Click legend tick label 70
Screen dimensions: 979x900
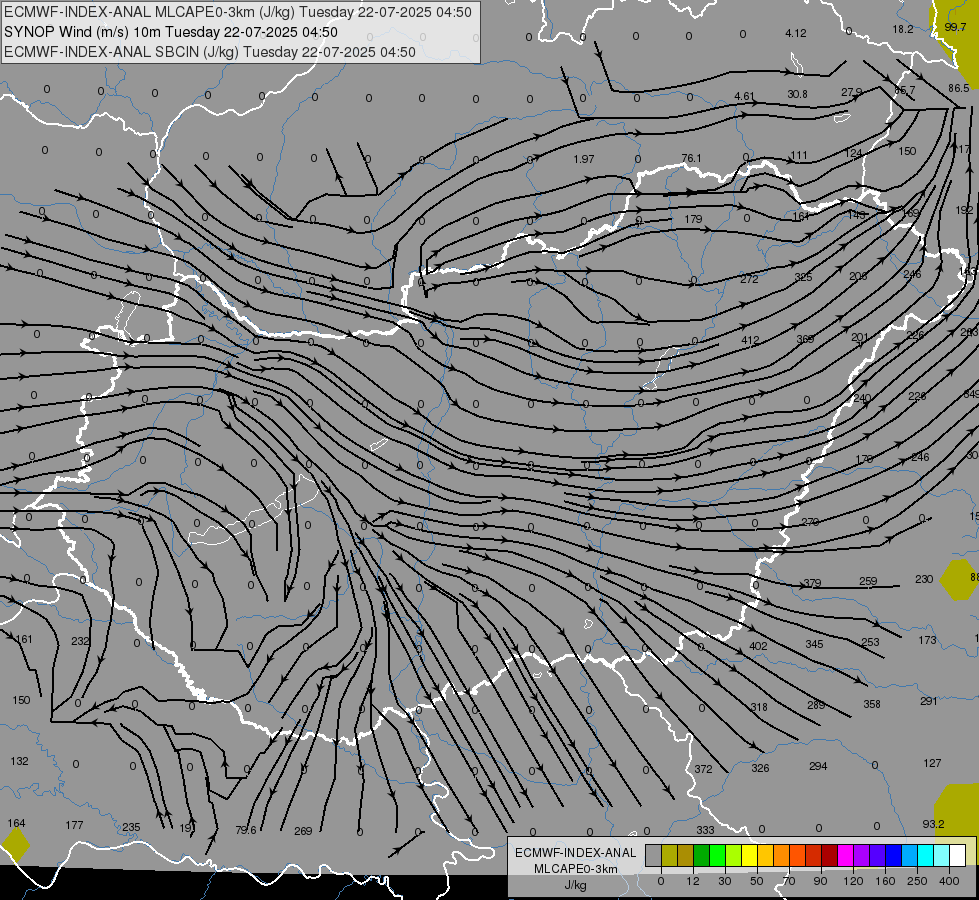789,881
